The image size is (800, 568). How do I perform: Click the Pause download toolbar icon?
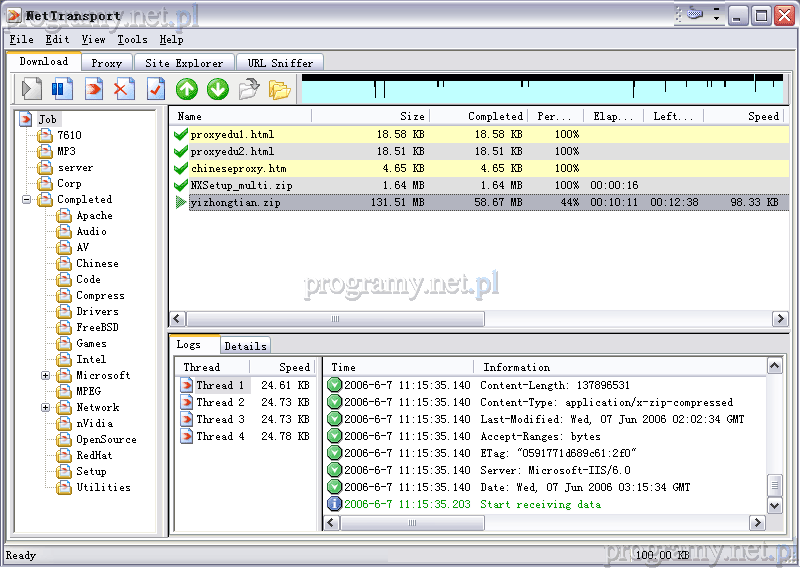click(62, 90)
